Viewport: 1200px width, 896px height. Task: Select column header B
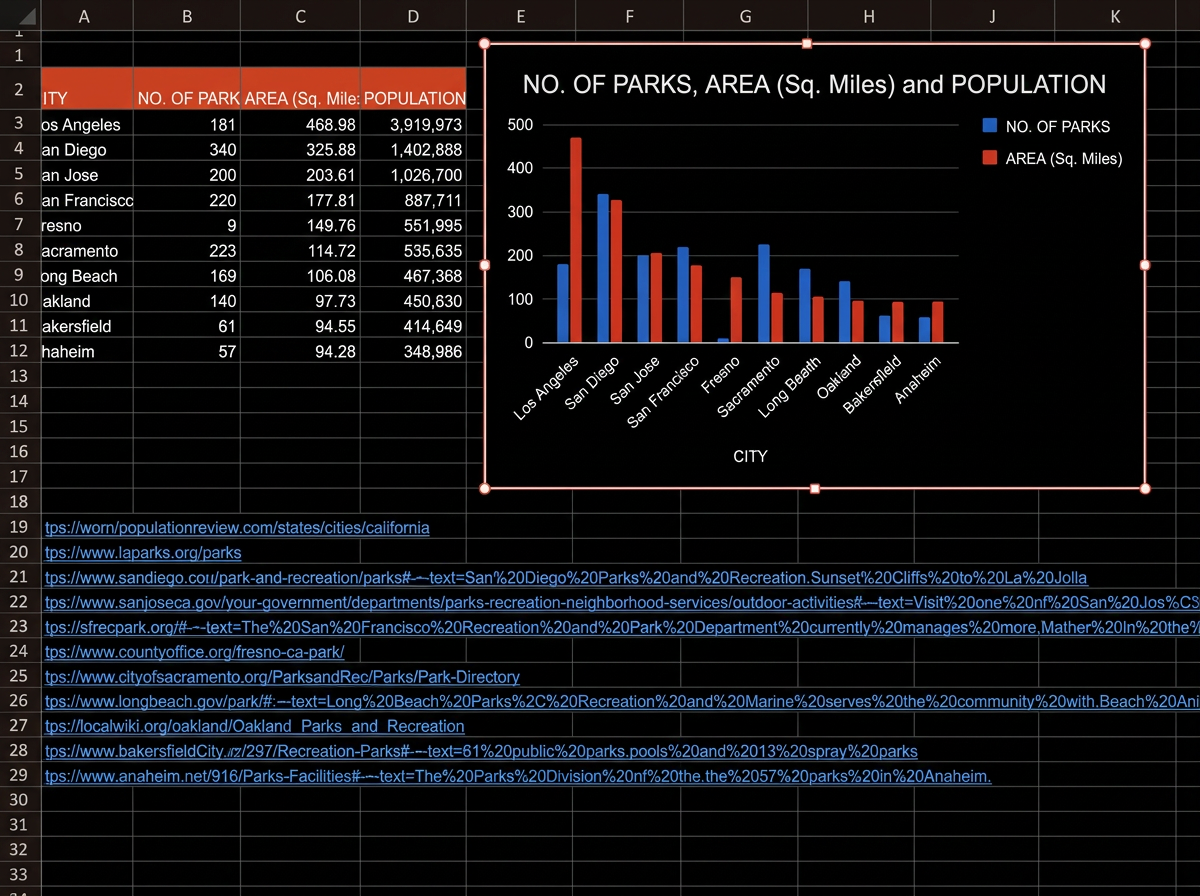point(188,16)
